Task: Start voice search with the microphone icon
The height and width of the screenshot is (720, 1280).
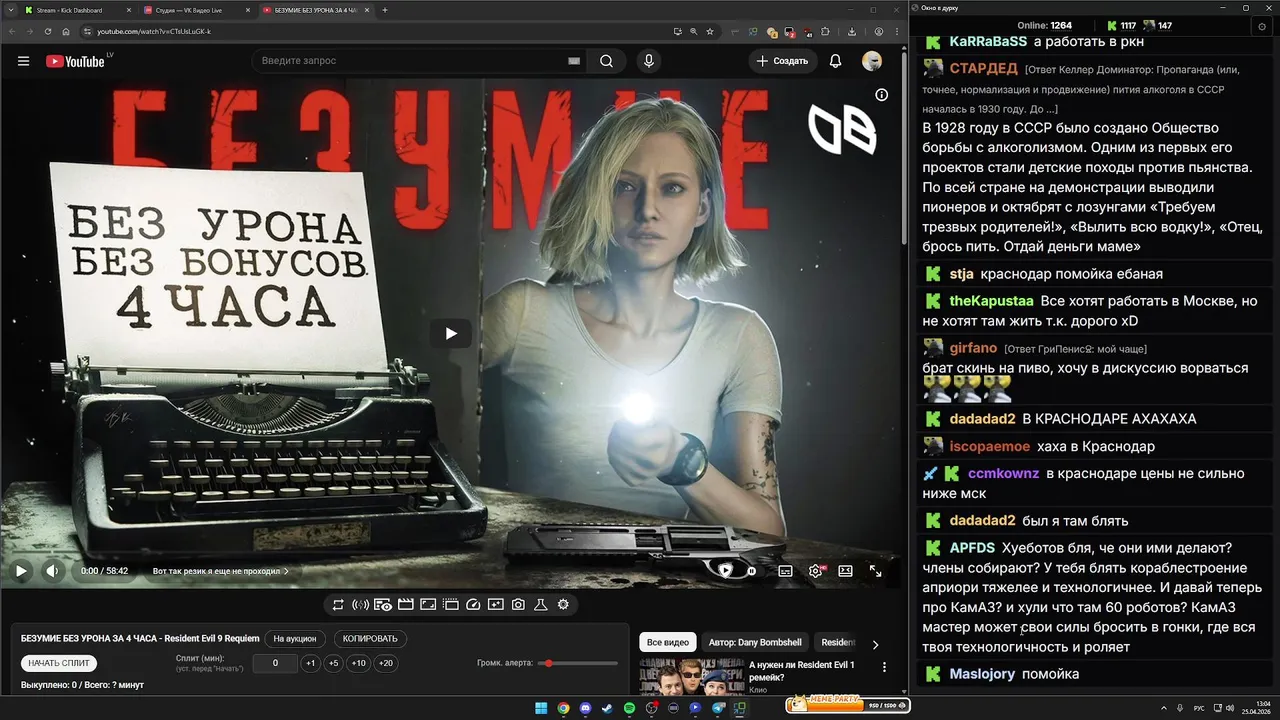Action: [x=649, y=61]
